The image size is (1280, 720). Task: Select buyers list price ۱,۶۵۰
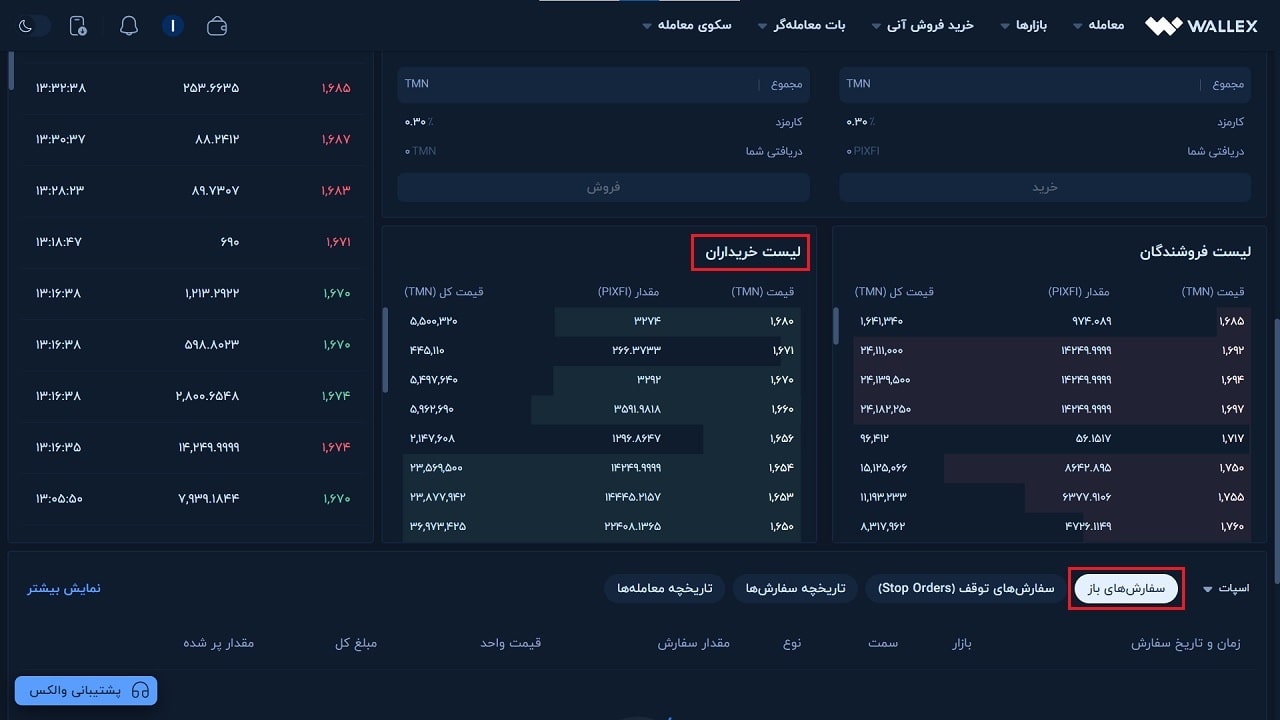coord(783,525)
